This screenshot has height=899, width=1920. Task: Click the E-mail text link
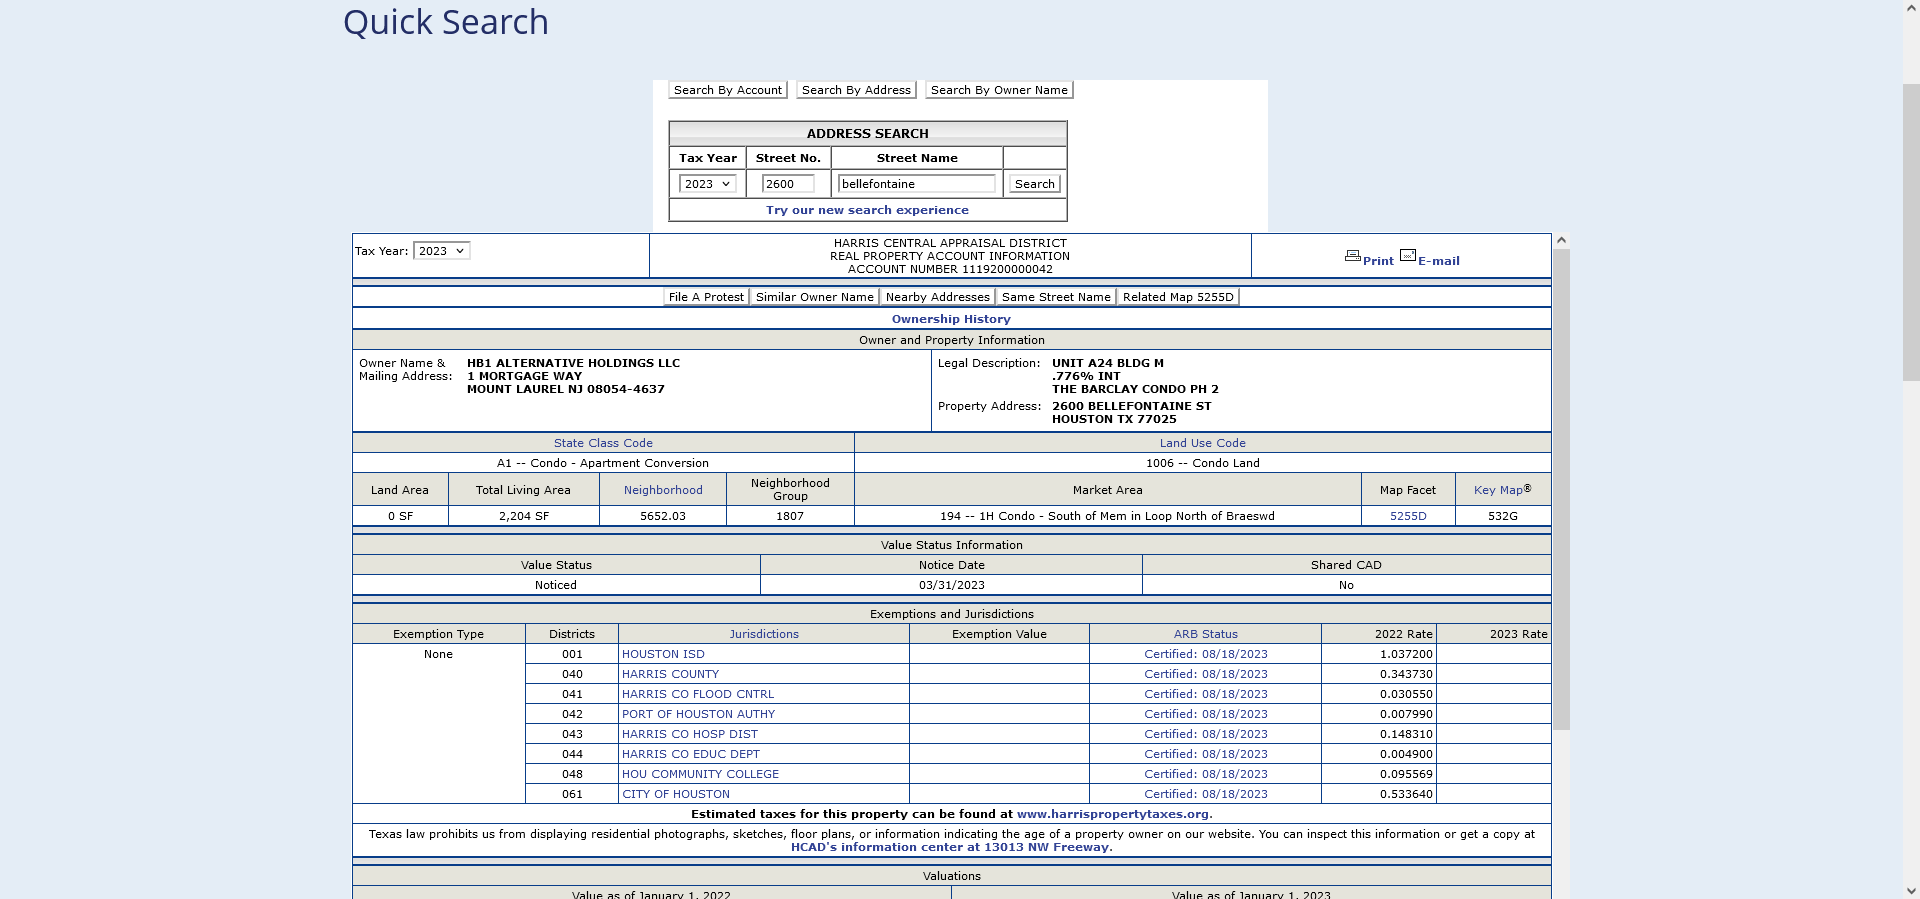pos(1439,261)
